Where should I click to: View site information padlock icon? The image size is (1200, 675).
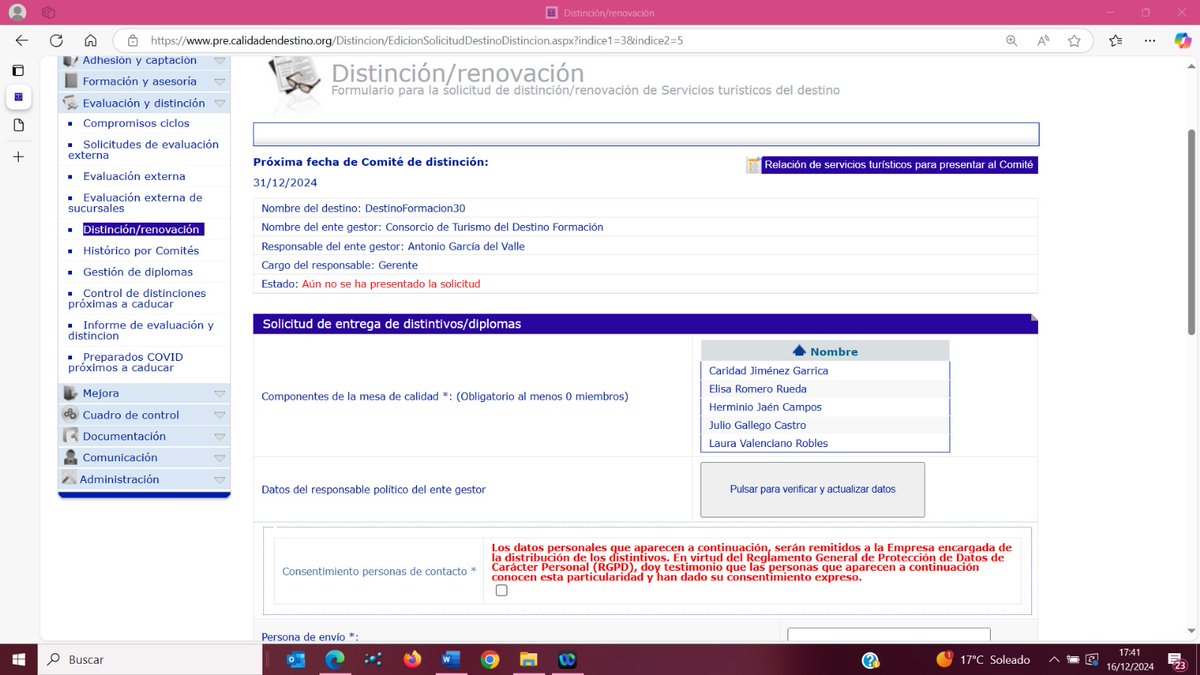coord(132,41)
